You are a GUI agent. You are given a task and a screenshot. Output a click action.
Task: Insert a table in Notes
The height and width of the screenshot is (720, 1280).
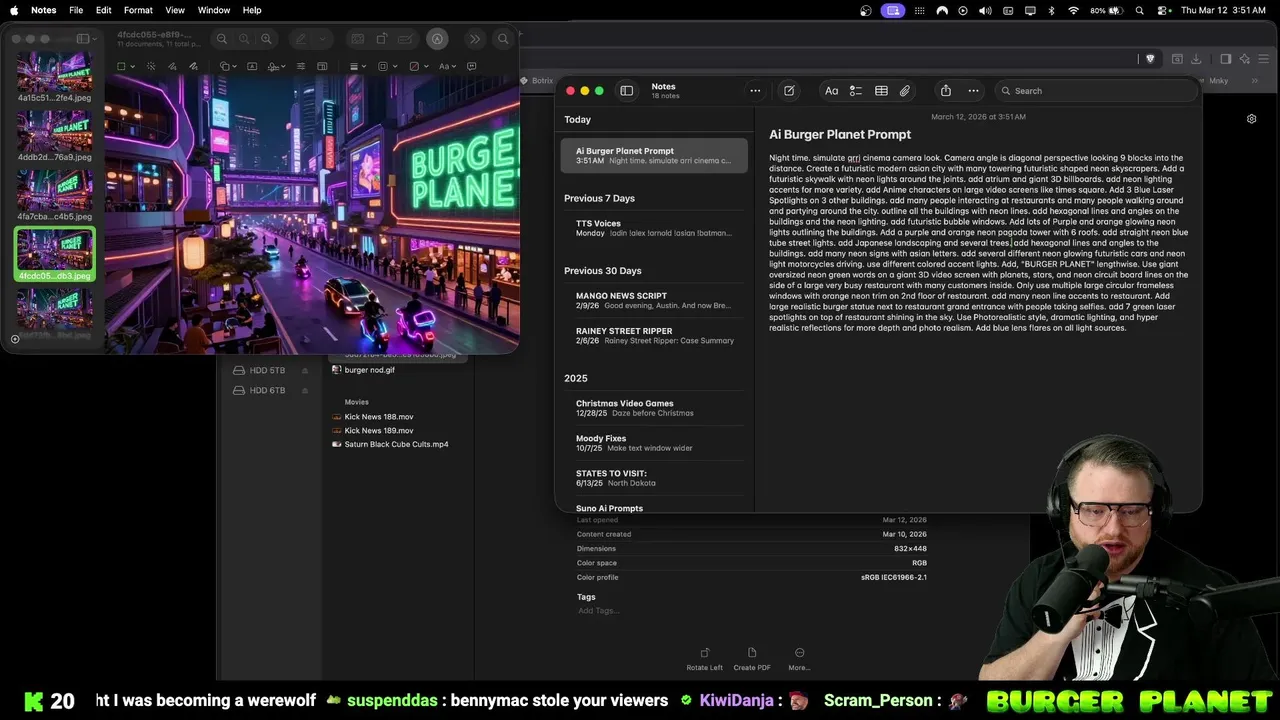coord(881,91)
